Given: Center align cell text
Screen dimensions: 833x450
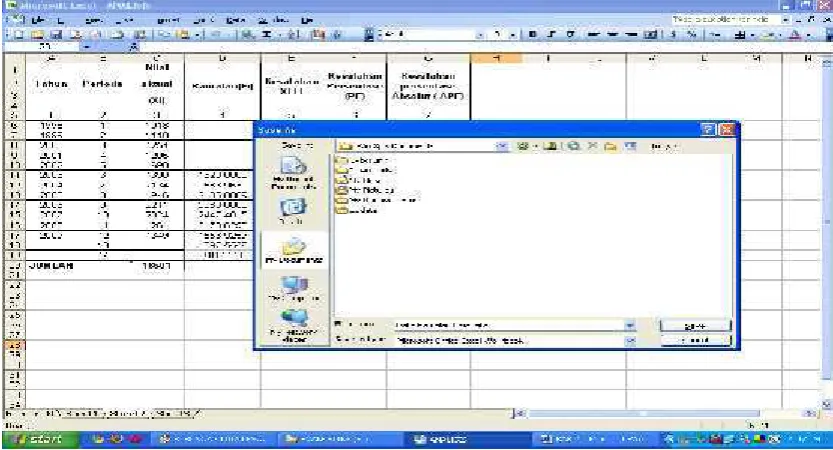Looking at the screenshot, I should pos(612,35).
